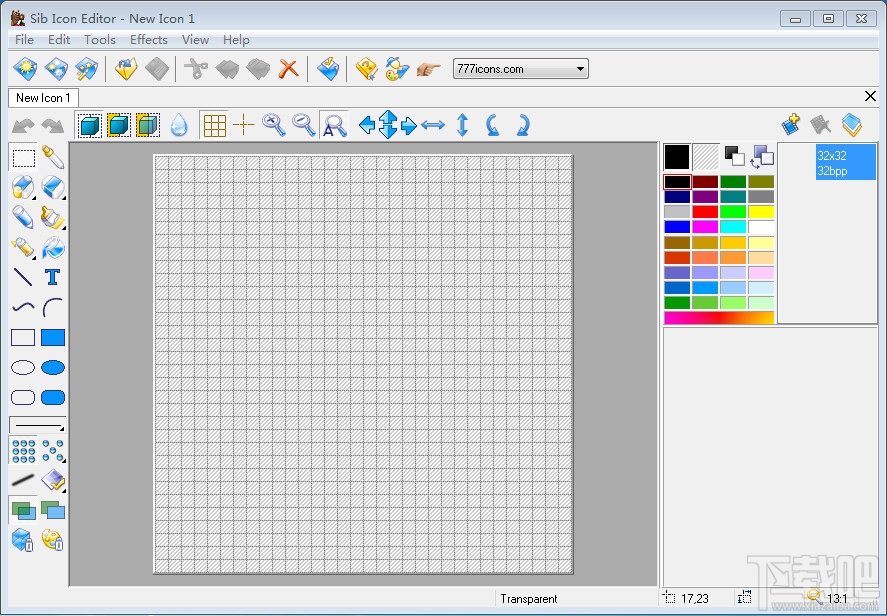Enable the grid dot pattern brush
887x616 pixels.
coord(23,450)
